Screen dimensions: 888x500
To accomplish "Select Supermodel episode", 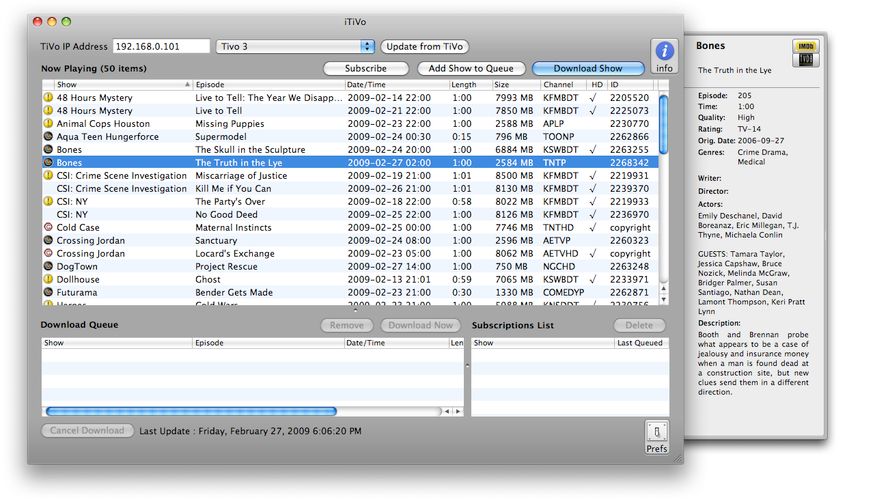I will point(351,136).
